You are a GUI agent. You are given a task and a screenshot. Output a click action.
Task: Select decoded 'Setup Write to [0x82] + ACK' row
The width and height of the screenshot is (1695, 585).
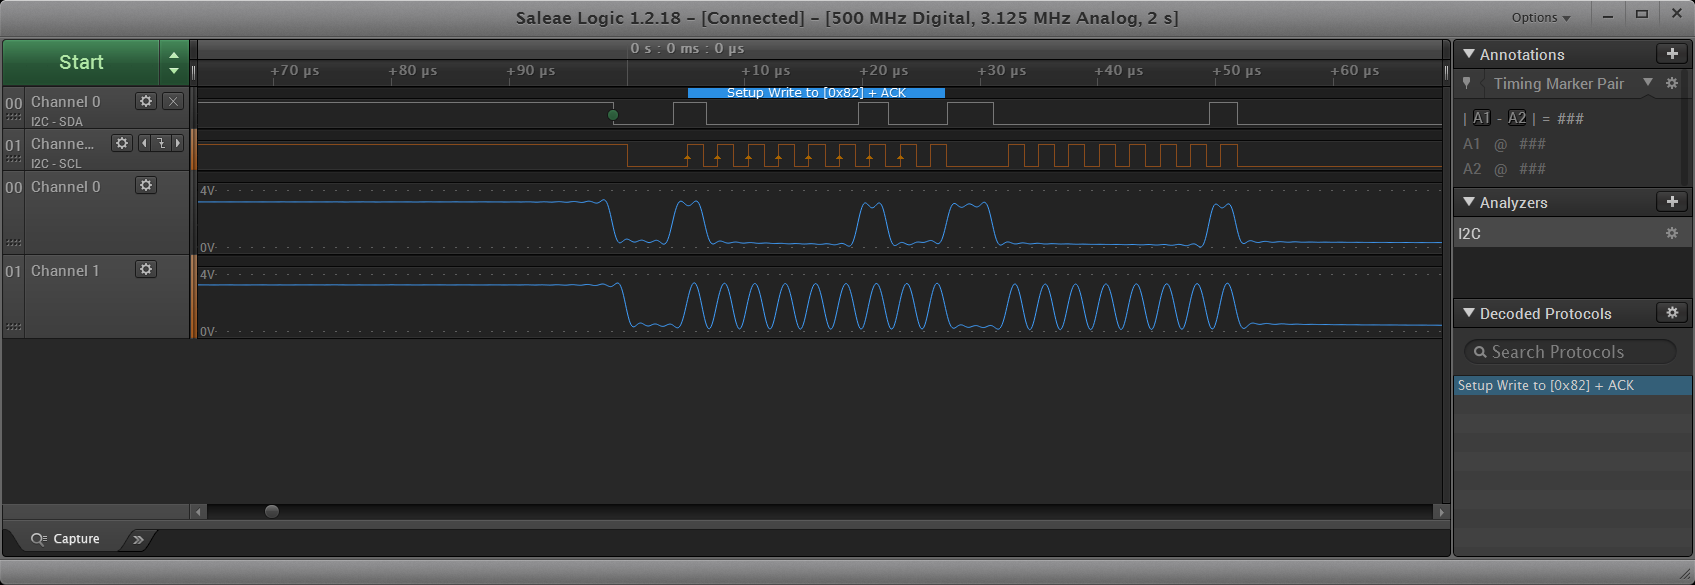(1572, 385)
